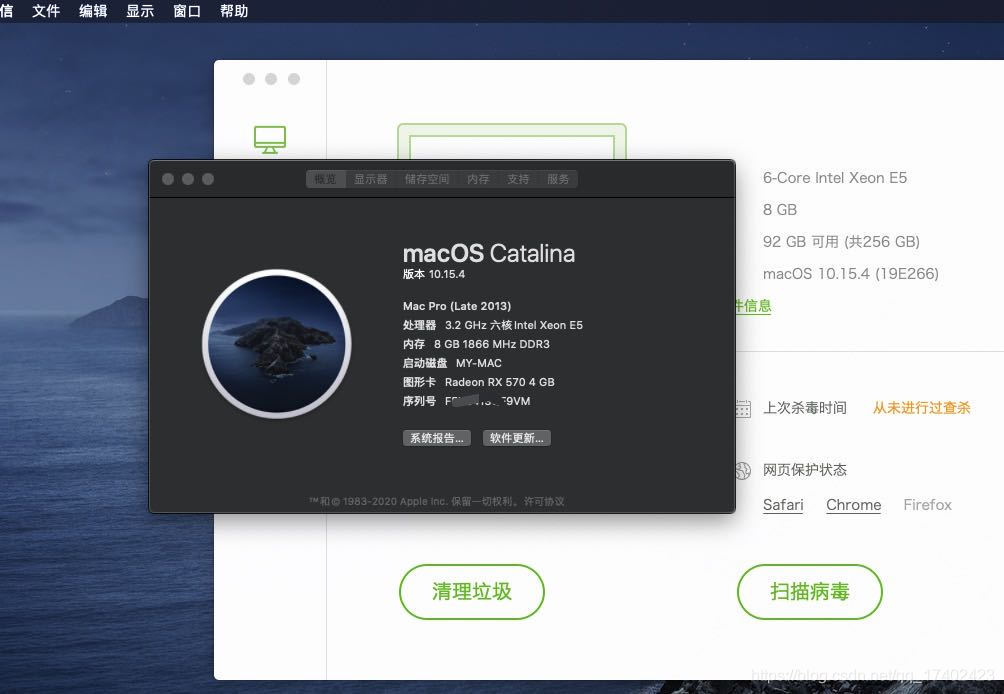Close the About This Mac window

click(x=168, y=179)
